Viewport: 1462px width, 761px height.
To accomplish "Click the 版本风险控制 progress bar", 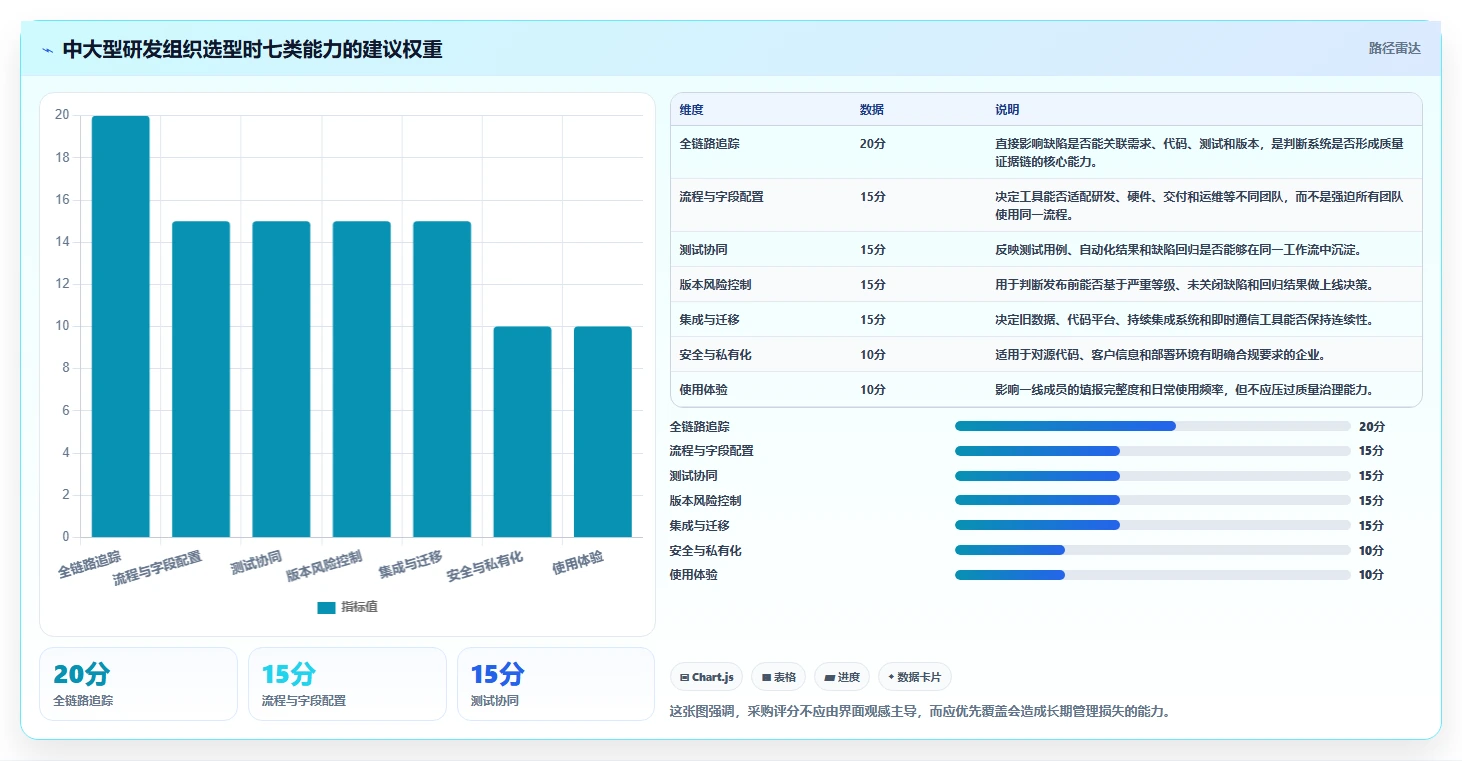I will [x=1152, y=501].
